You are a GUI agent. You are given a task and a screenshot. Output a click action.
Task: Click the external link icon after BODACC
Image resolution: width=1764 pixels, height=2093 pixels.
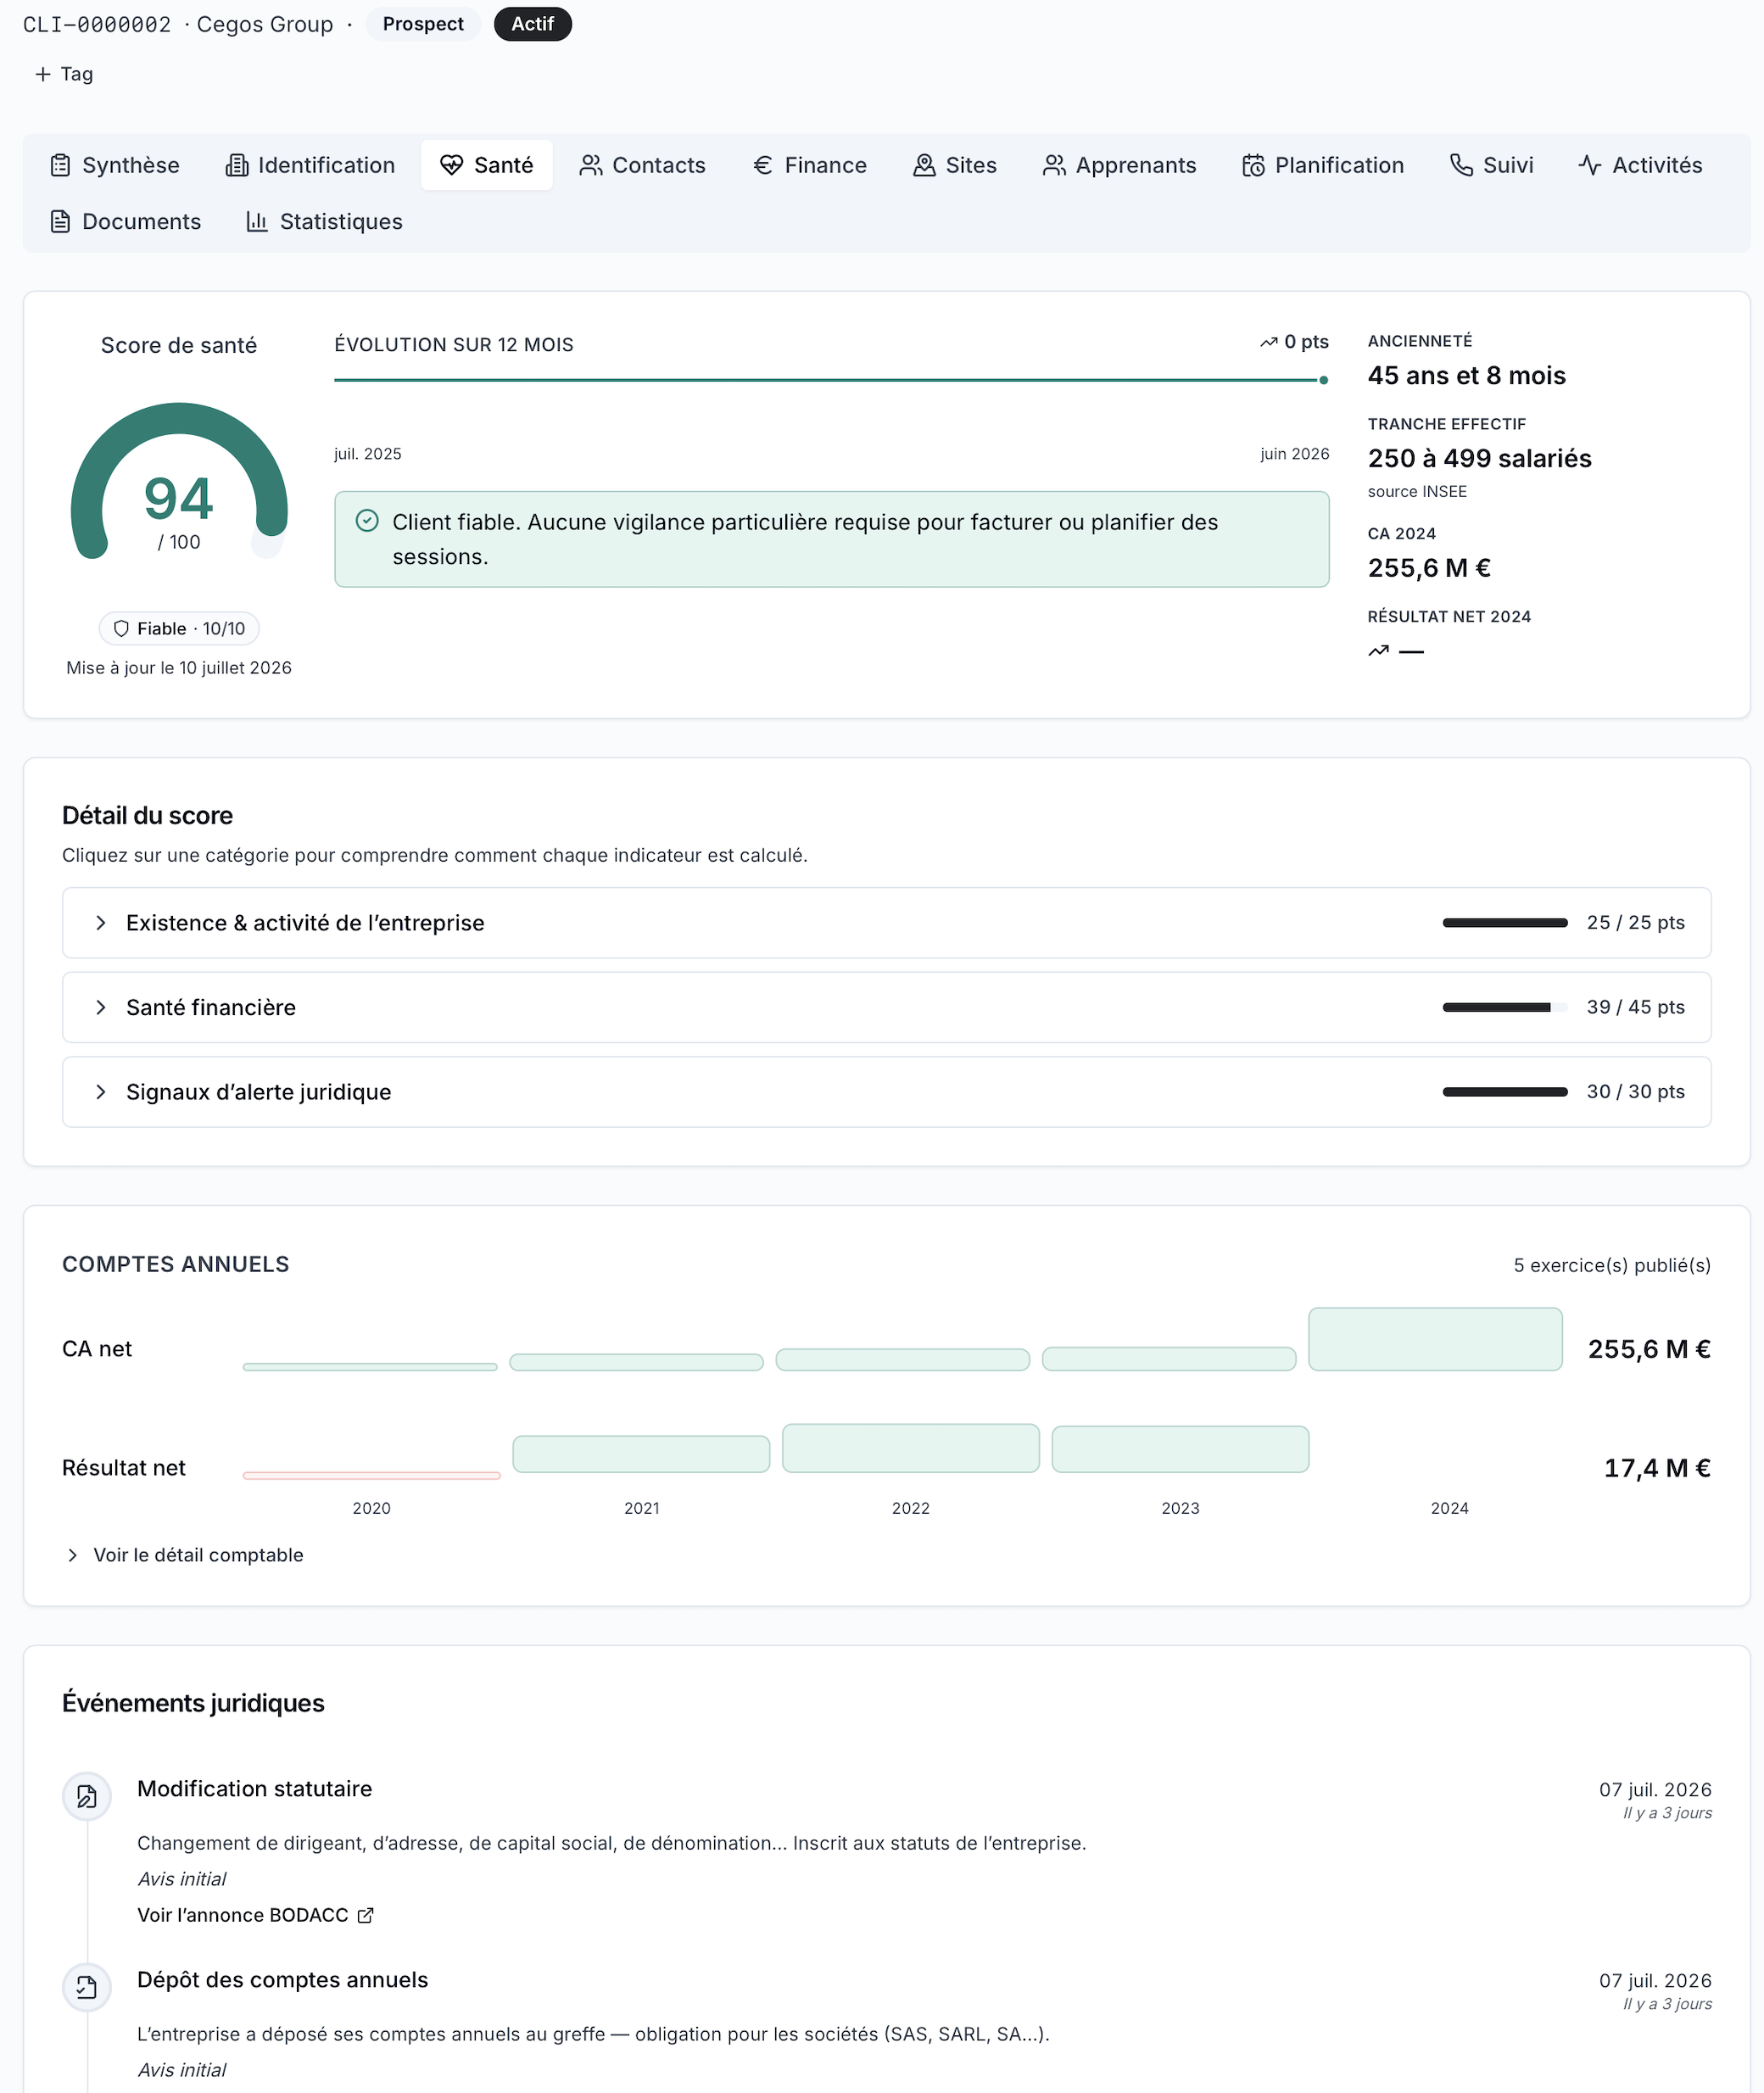point(366,1915)
